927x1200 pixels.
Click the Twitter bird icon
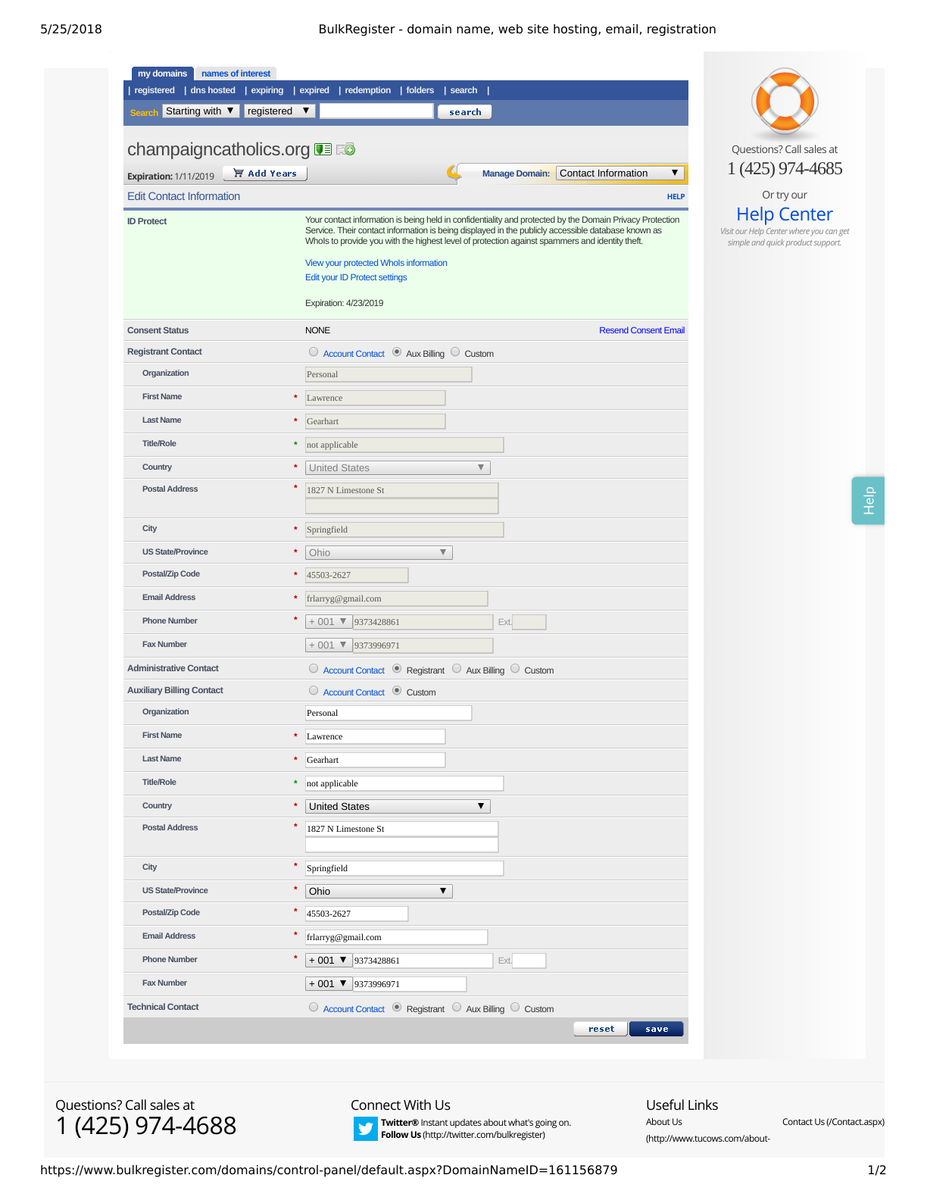pyautogui.click(x=365, y=1129)
